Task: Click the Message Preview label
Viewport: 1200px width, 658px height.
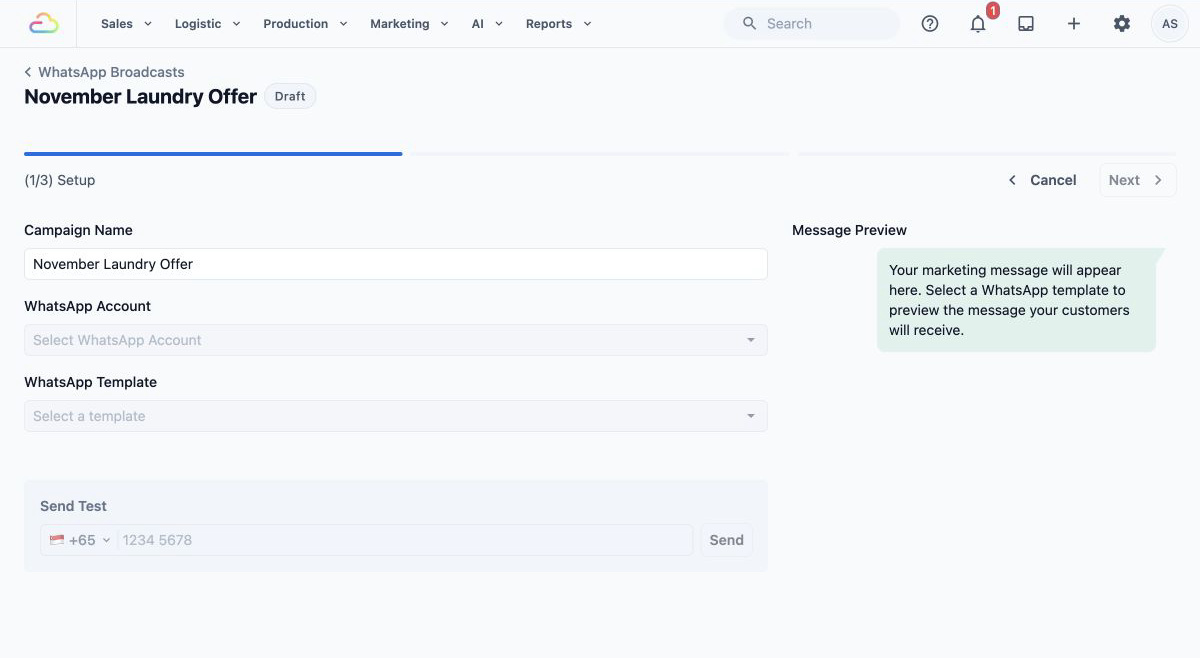Action: pos(849,230)
